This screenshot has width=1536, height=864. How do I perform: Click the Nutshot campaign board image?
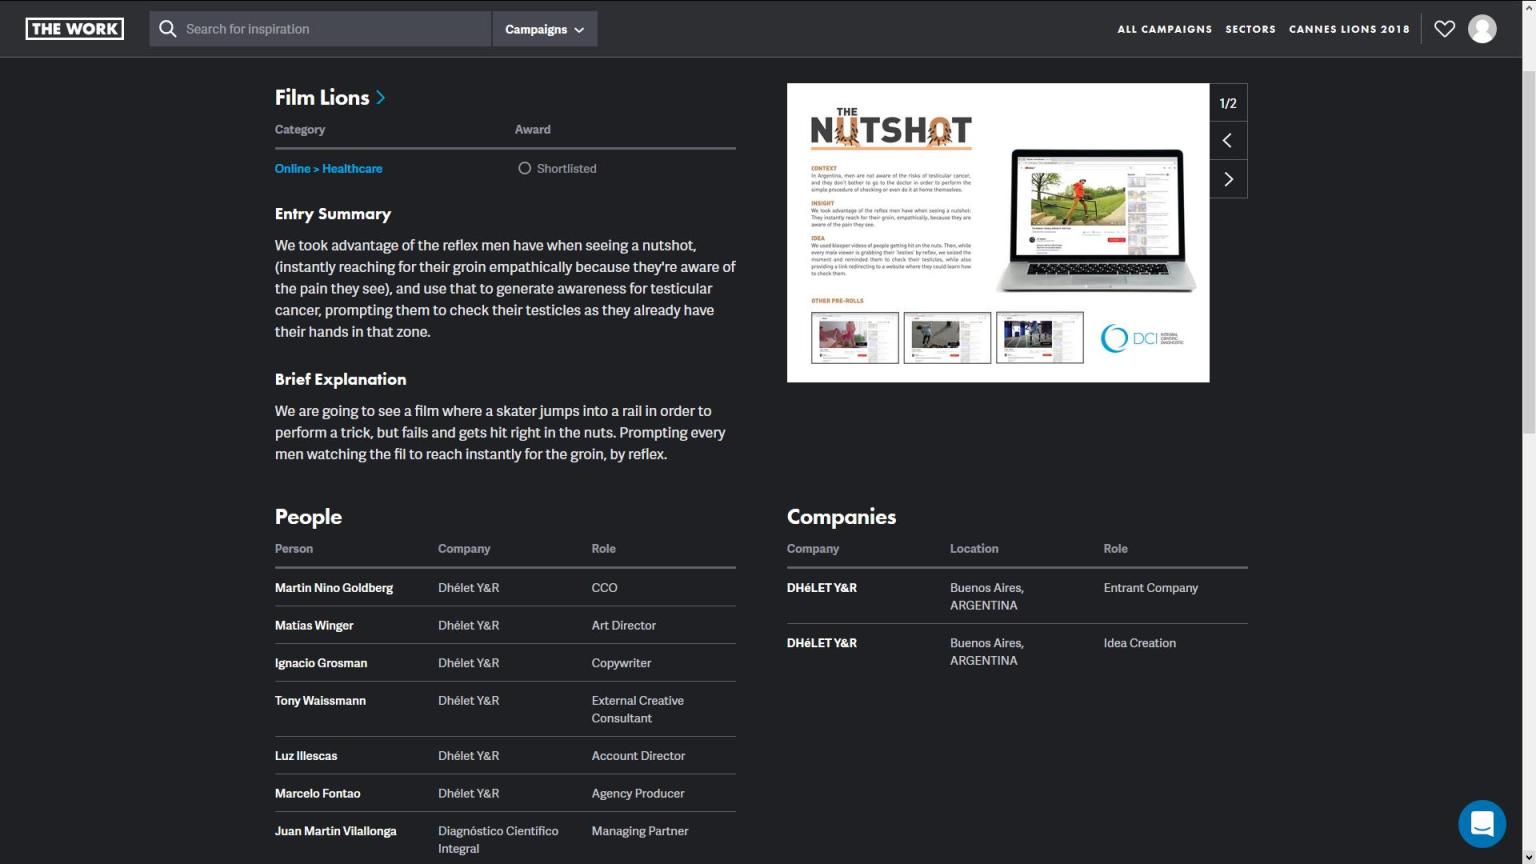[997, 232]
